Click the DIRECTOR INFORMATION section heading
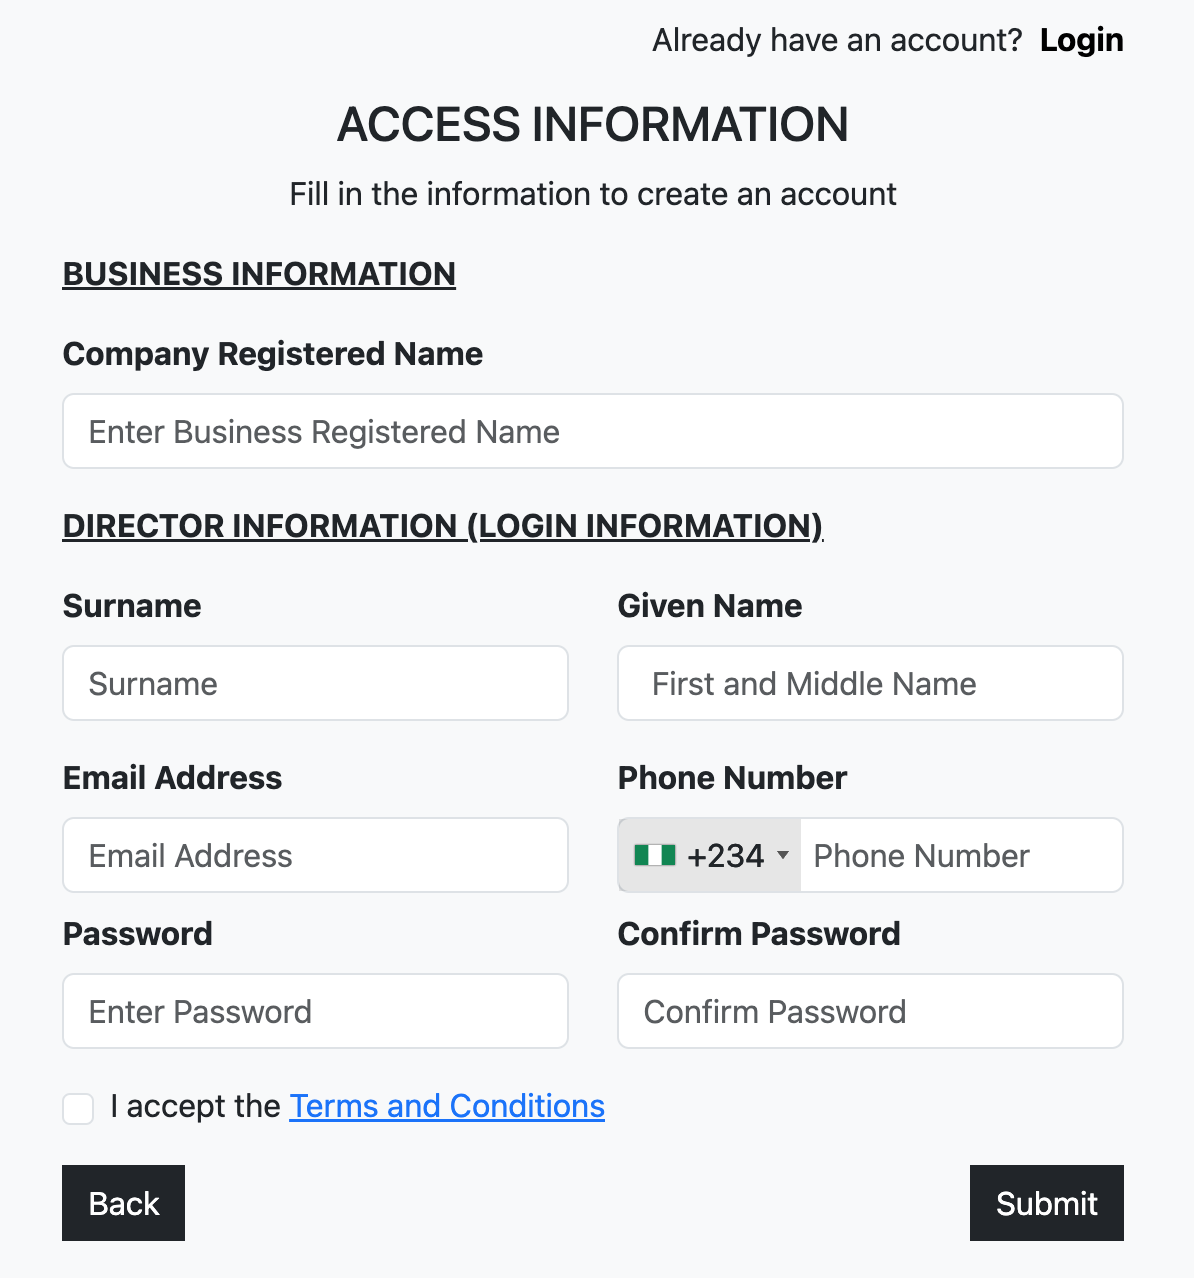 point(442,526)
